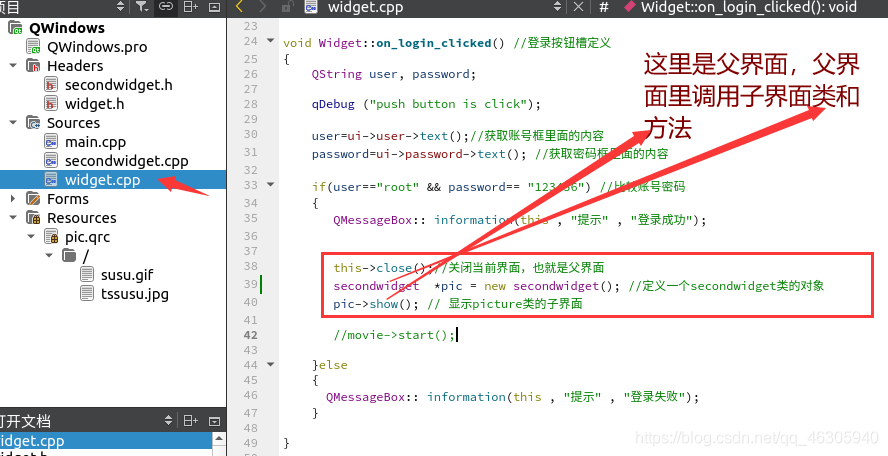Open main.cpp from Sources
The image size is (888, 456).
(95, 142)
